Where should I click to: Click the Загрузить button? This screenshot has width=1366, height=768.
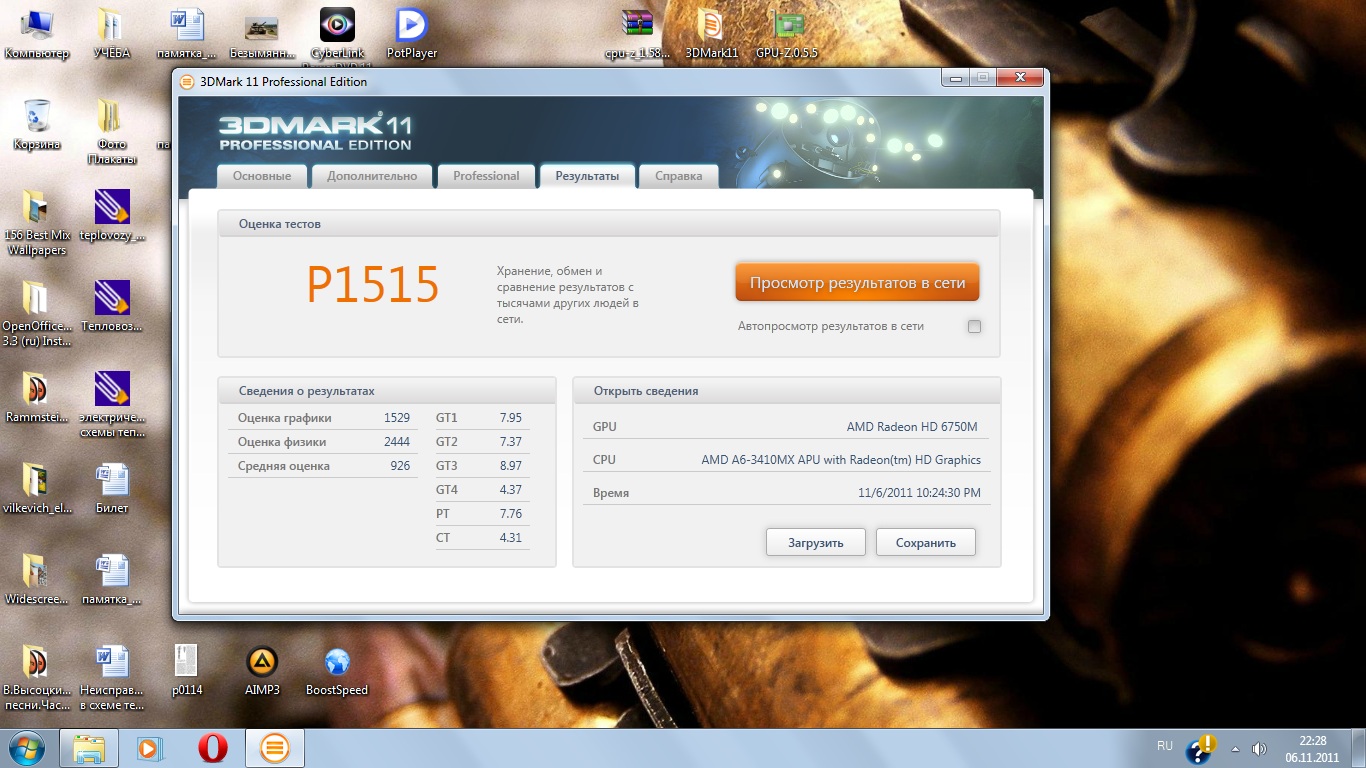816,543
